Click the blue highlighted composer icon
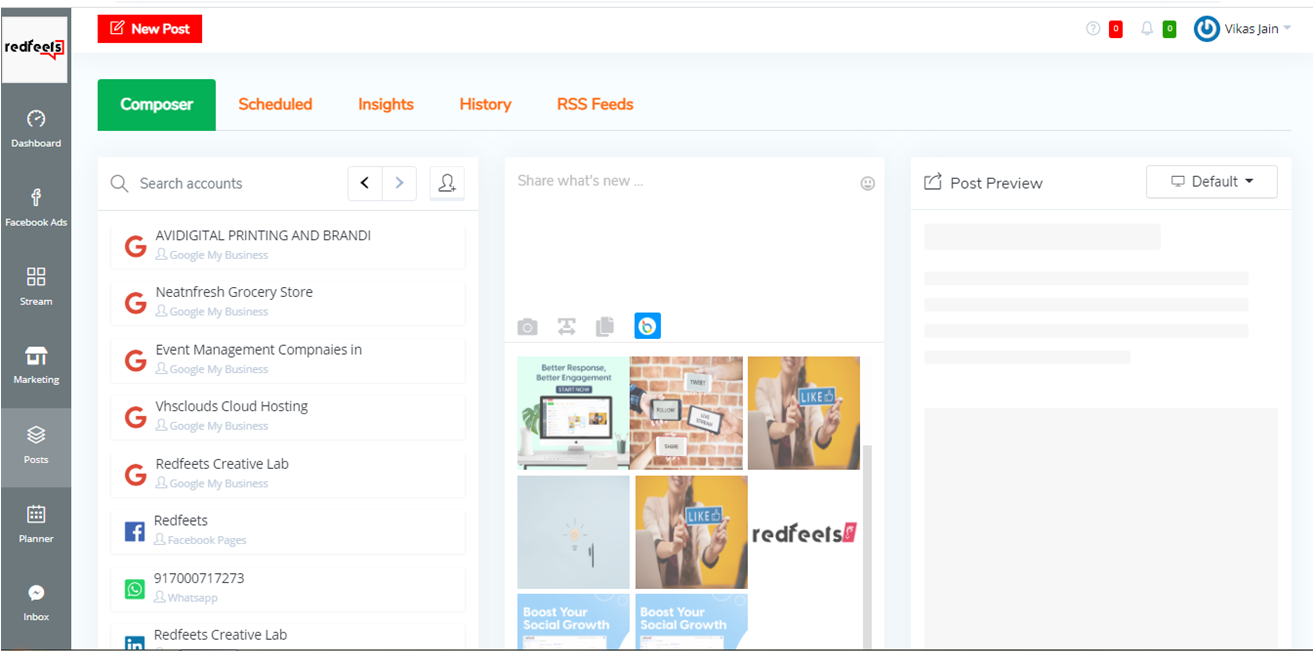The width and height of the screenshot is (1314, 652). coord(647,326)
